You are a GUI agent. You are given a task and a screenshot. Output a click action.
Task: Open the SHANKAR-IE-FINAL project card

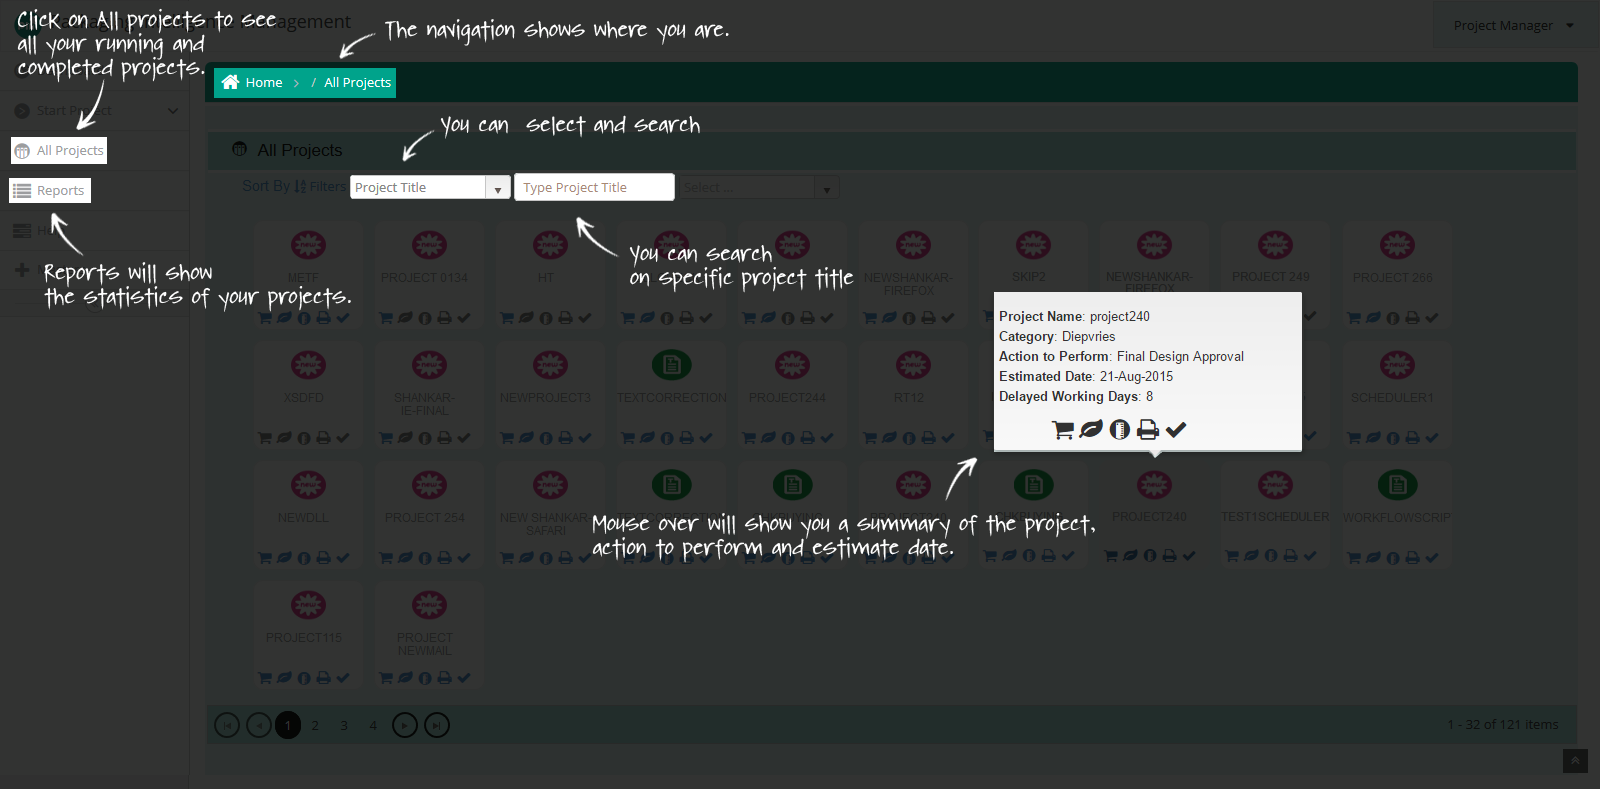[429, 395]
